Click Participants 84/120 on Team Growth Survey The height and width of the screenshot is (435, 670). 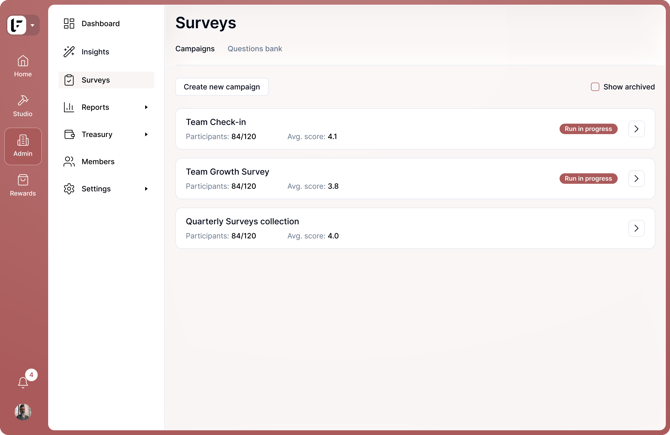click(221, 186)
